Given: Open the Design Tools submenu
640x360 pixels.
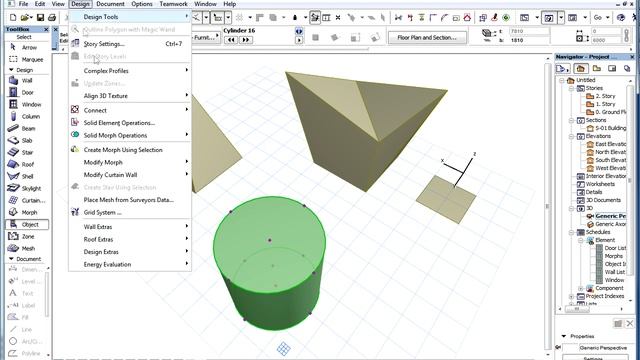Looking at the screenshot, I should click(130, 17).
